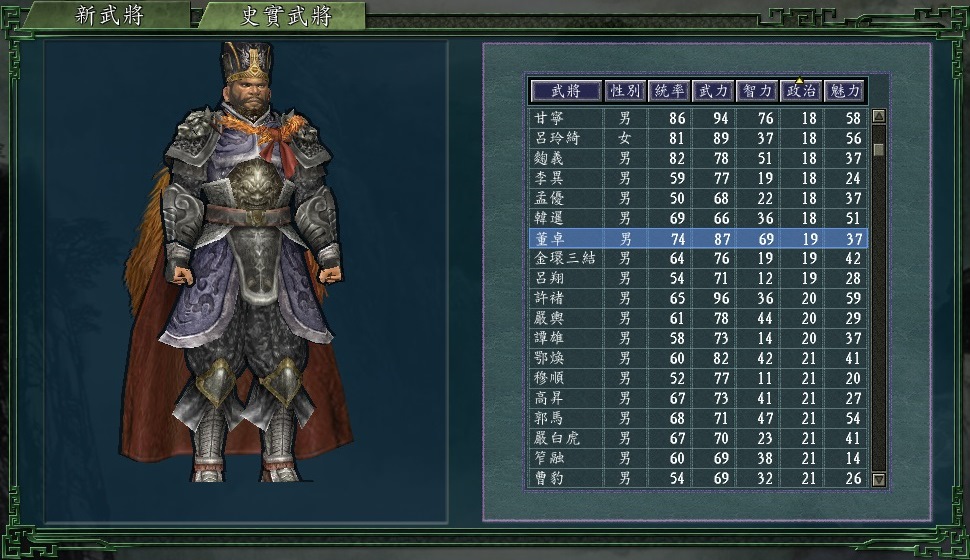Select 許褚 from the officer list

(698, 298)
